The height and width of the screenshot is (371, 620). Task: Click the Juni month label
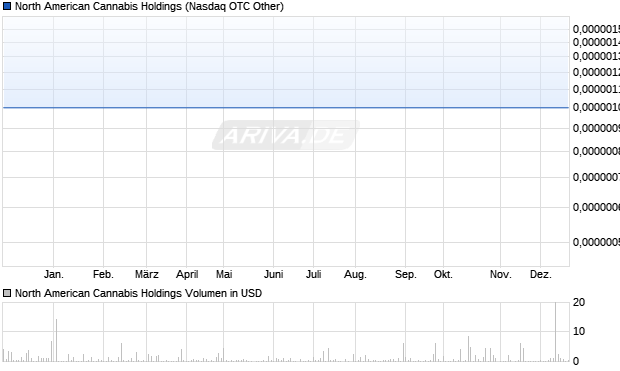[x=274, y=274]
